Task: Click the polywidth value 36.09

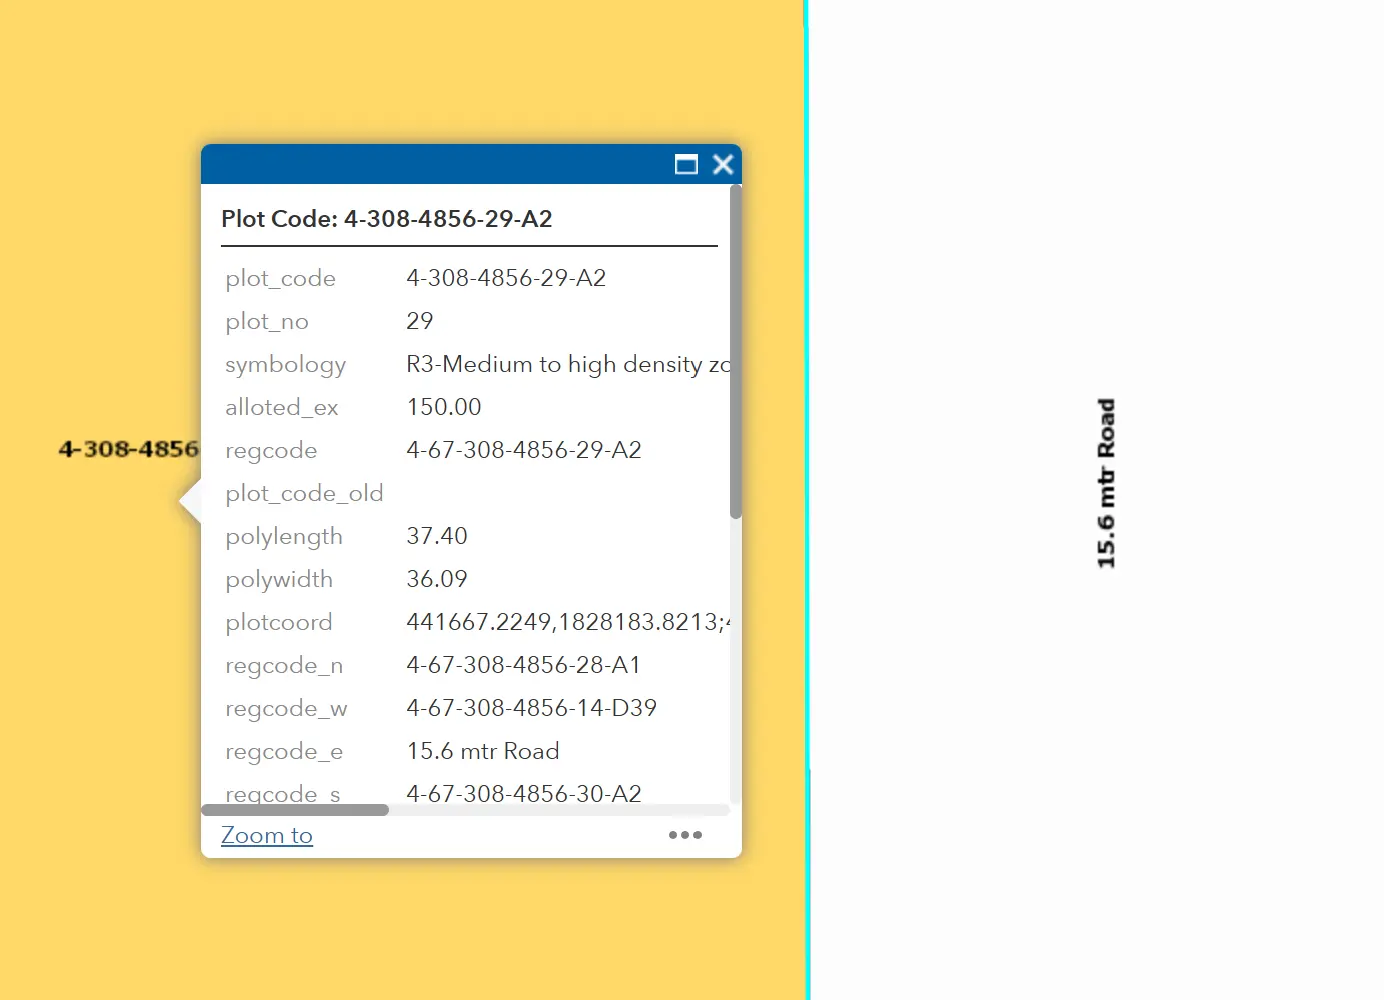Action: 437,579
